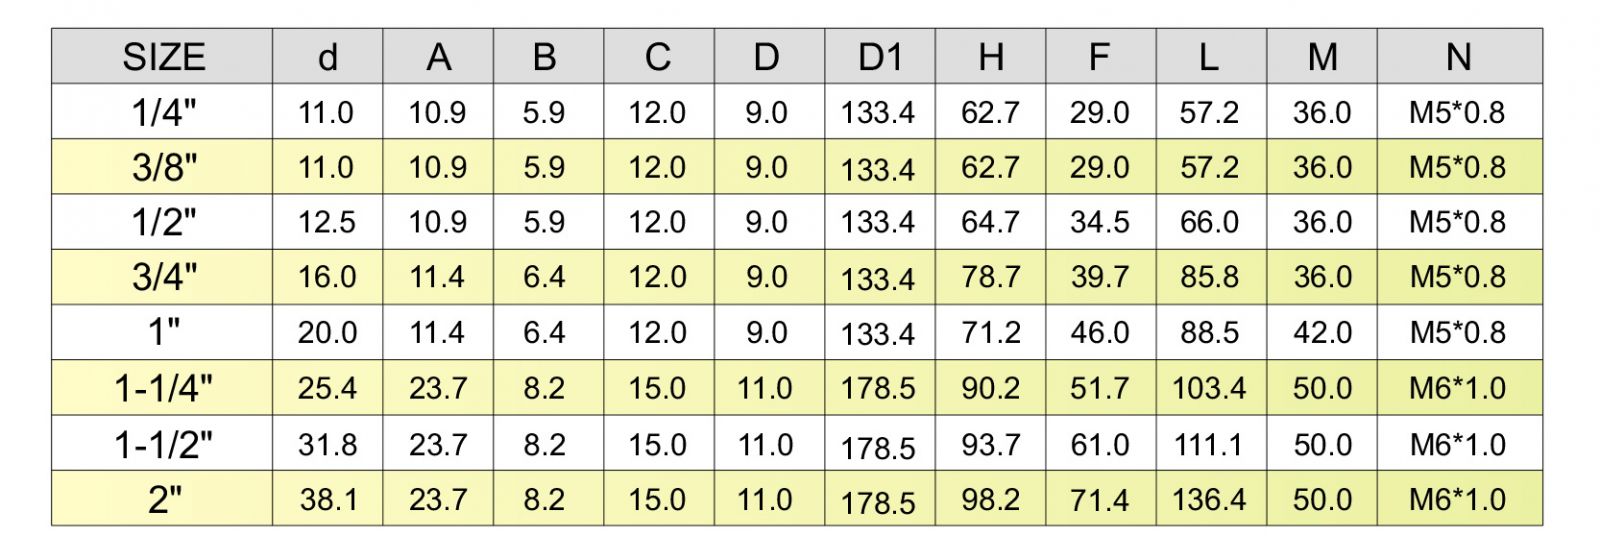Click the 34.5 value in F column

point(1099,222)
